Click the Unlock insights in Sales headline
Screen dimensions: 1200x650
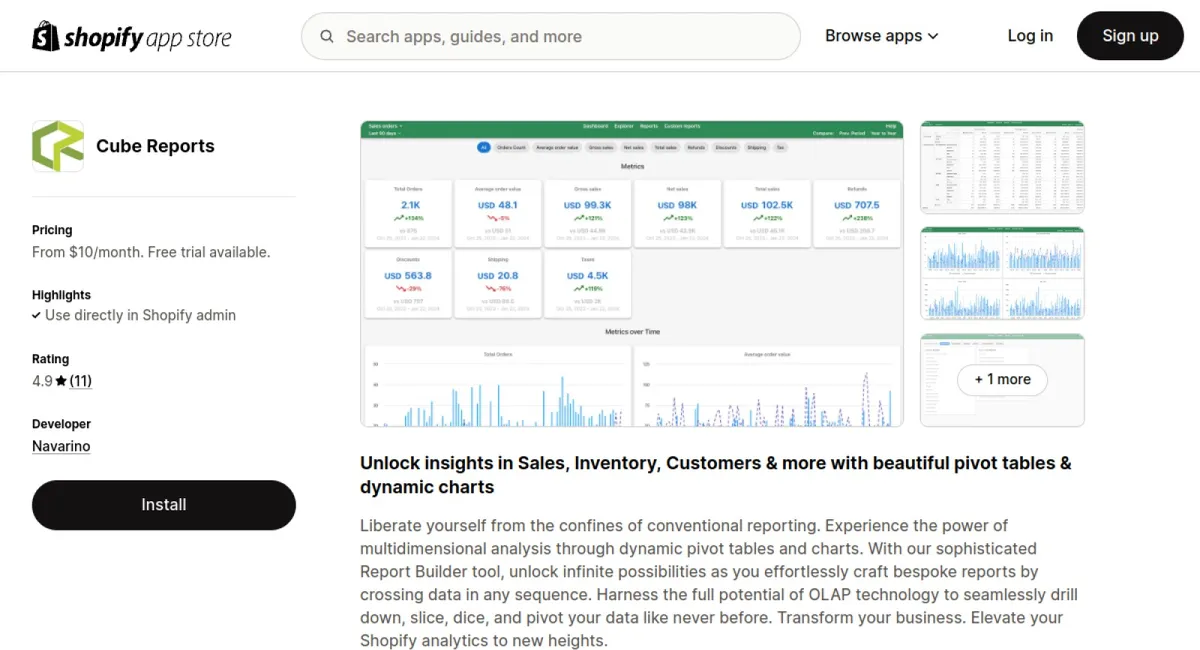[716, 475]
